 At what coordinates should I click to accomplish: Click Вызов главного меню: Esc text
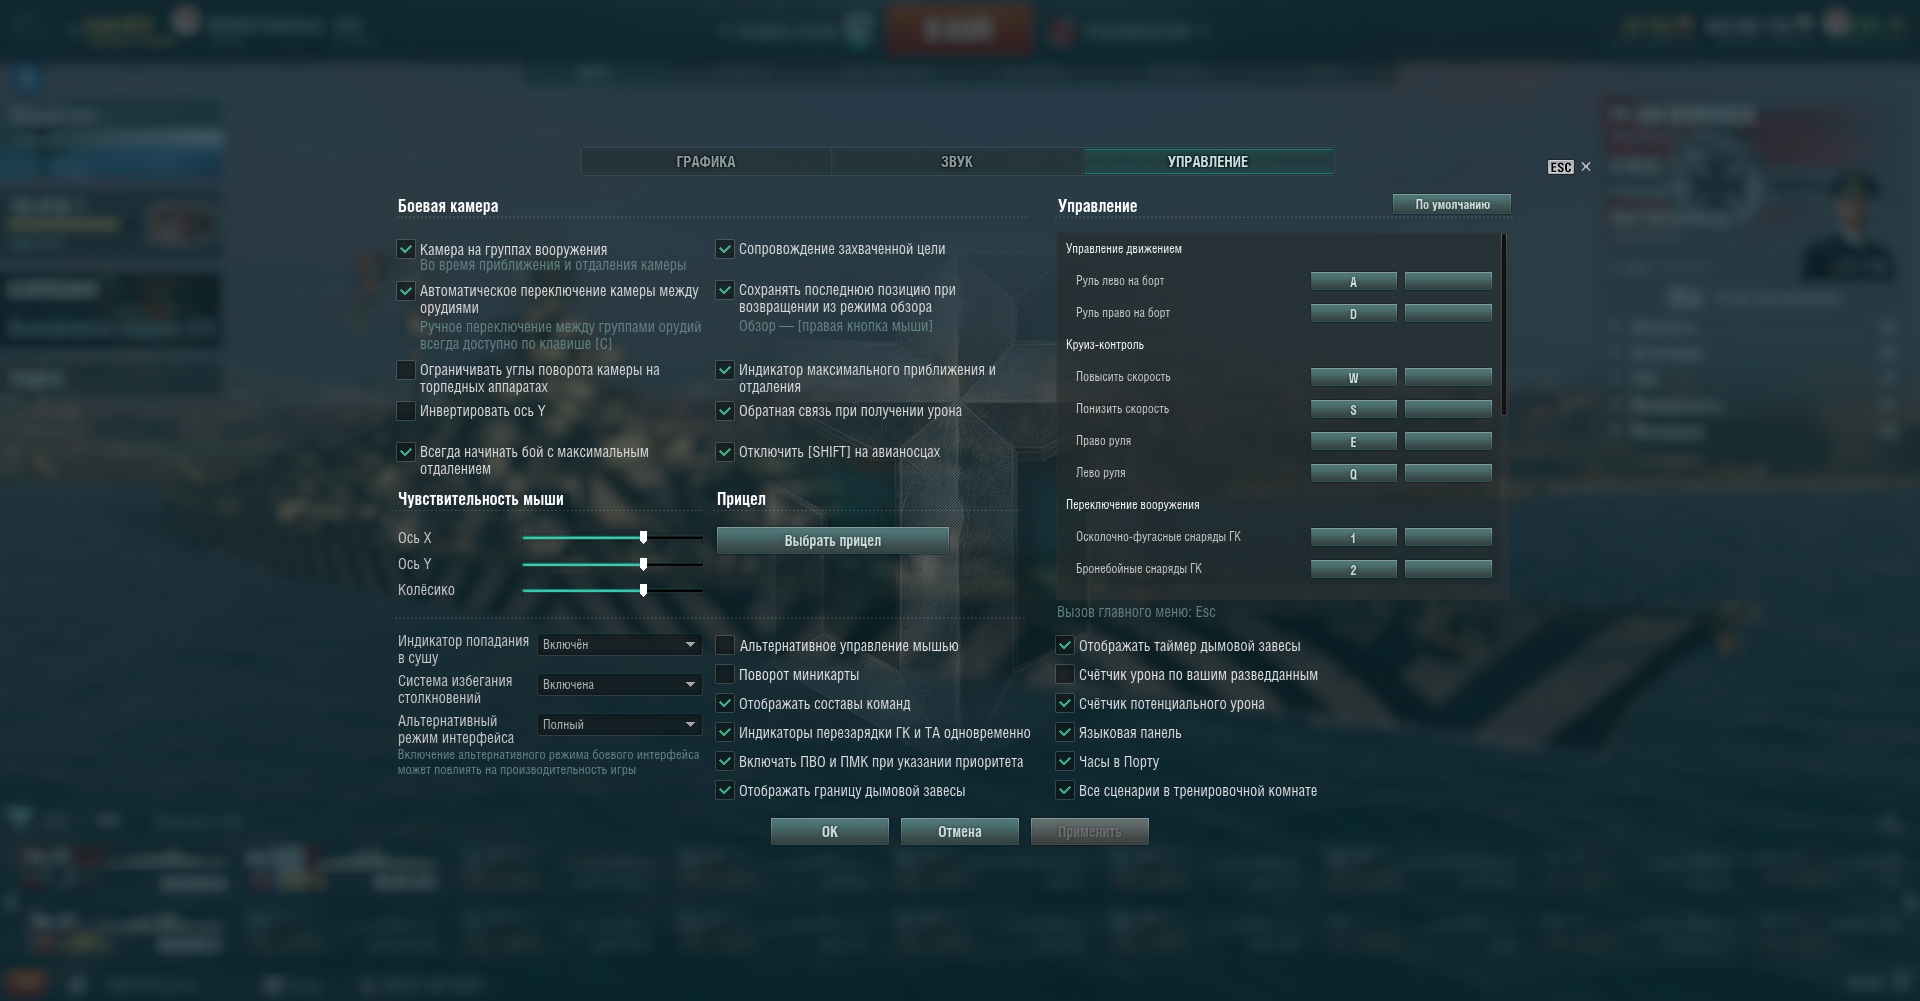coord(1136,612)
